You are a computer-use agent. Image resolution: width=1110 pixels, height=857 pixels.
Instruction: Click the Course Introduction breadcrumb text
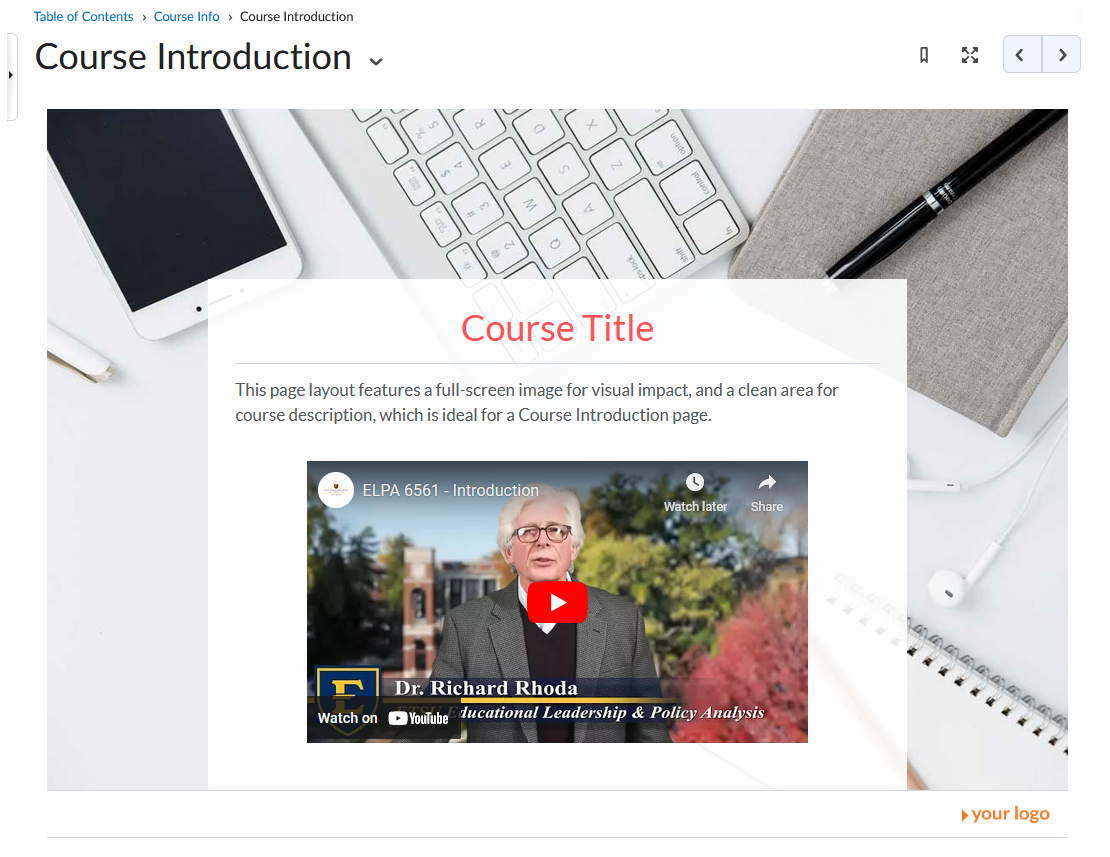click(x=297, y=16)
